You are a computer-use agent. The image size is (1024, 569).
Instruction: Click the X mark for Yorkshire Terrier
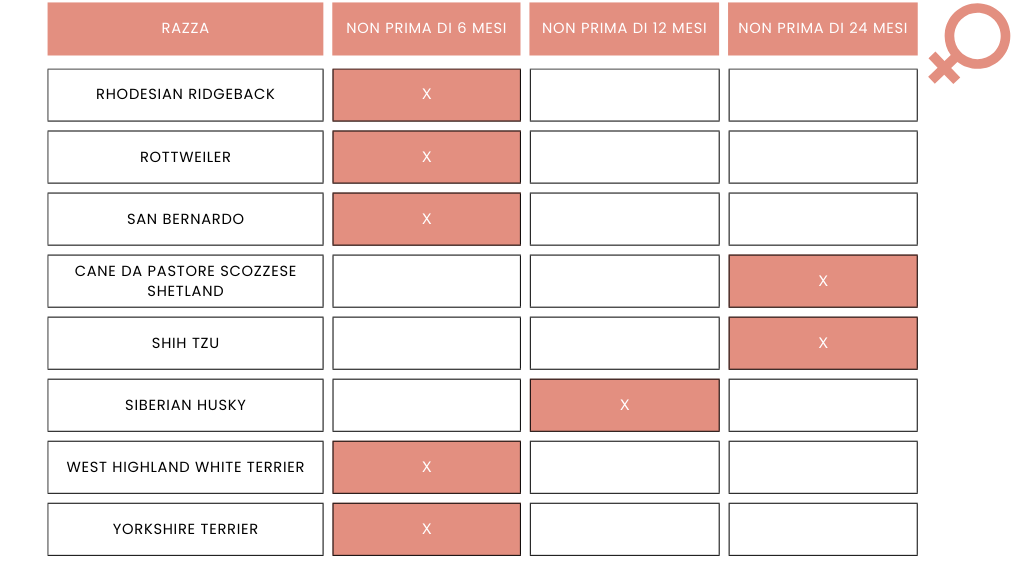click(x=426, y=529)
